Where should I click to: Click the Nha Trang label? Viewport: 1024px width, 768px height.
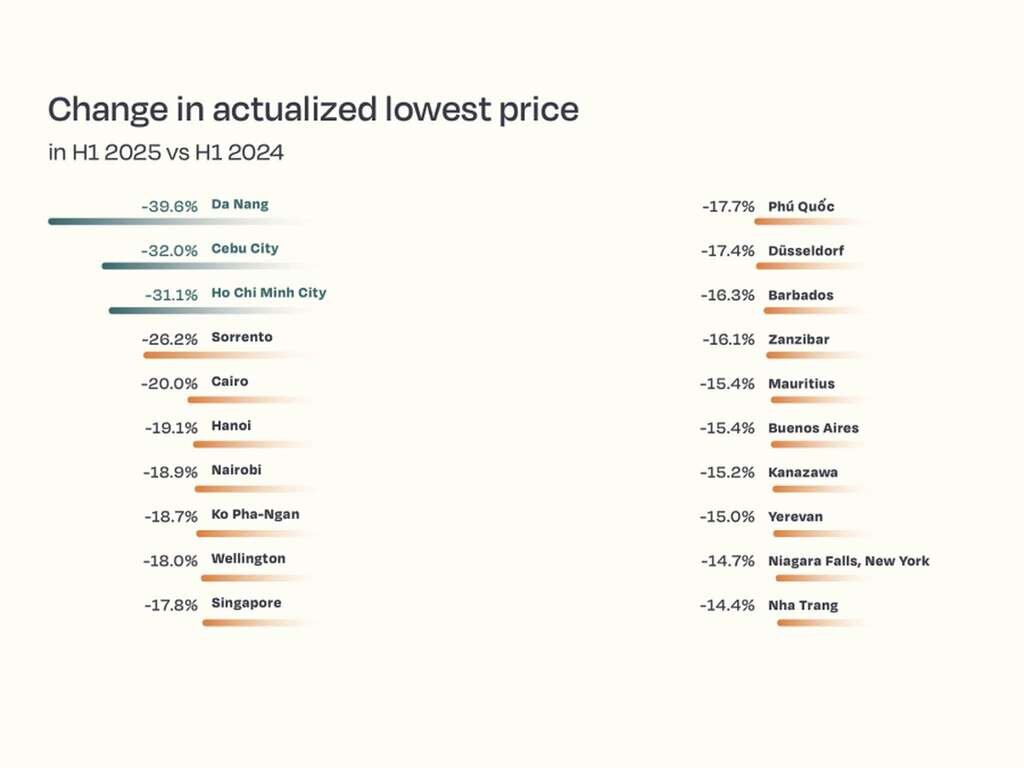pyautogui.click(x=803, y=605)
